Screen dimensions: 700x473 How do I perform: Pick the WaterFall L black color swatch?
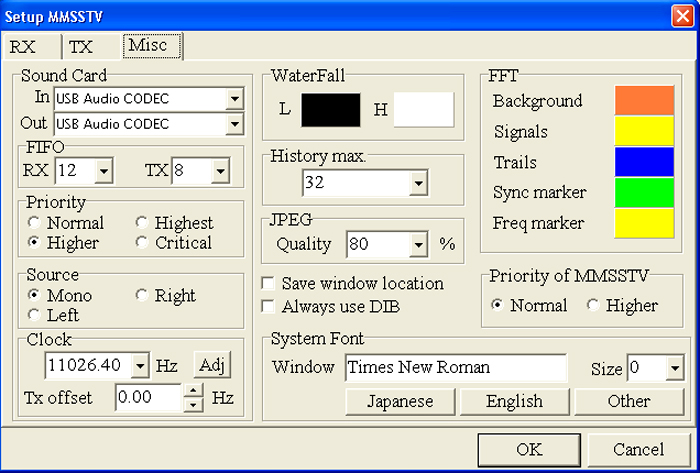click(x=331, y=110)
